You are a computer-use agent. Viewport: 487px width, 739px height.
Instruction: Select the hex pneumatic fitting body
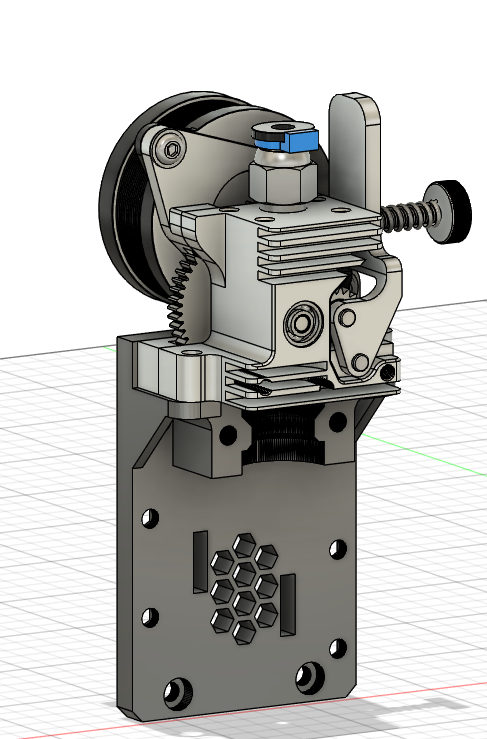282,181
